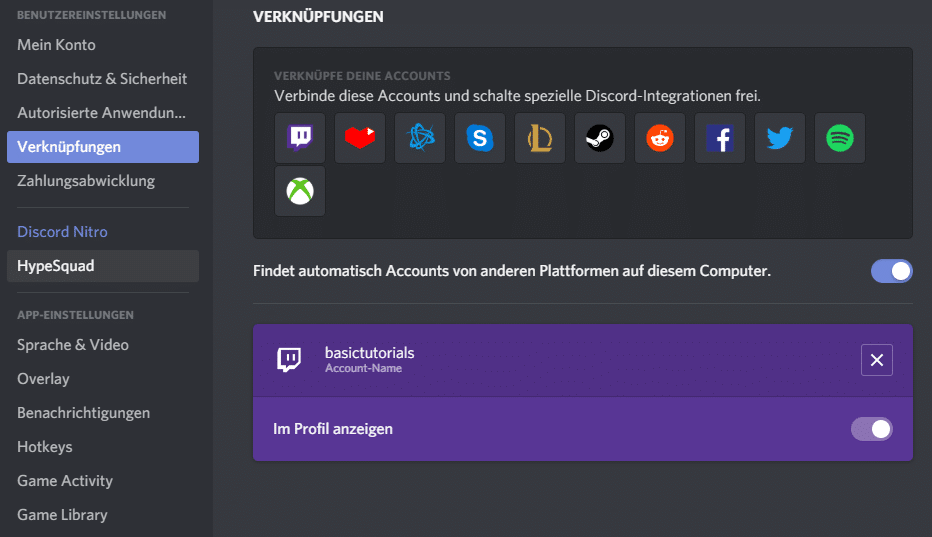Image resolution: width=932 pixels, height=537 pixels.
Task: Select HypeSquad in the sidebar
Action: pos(56,266)
